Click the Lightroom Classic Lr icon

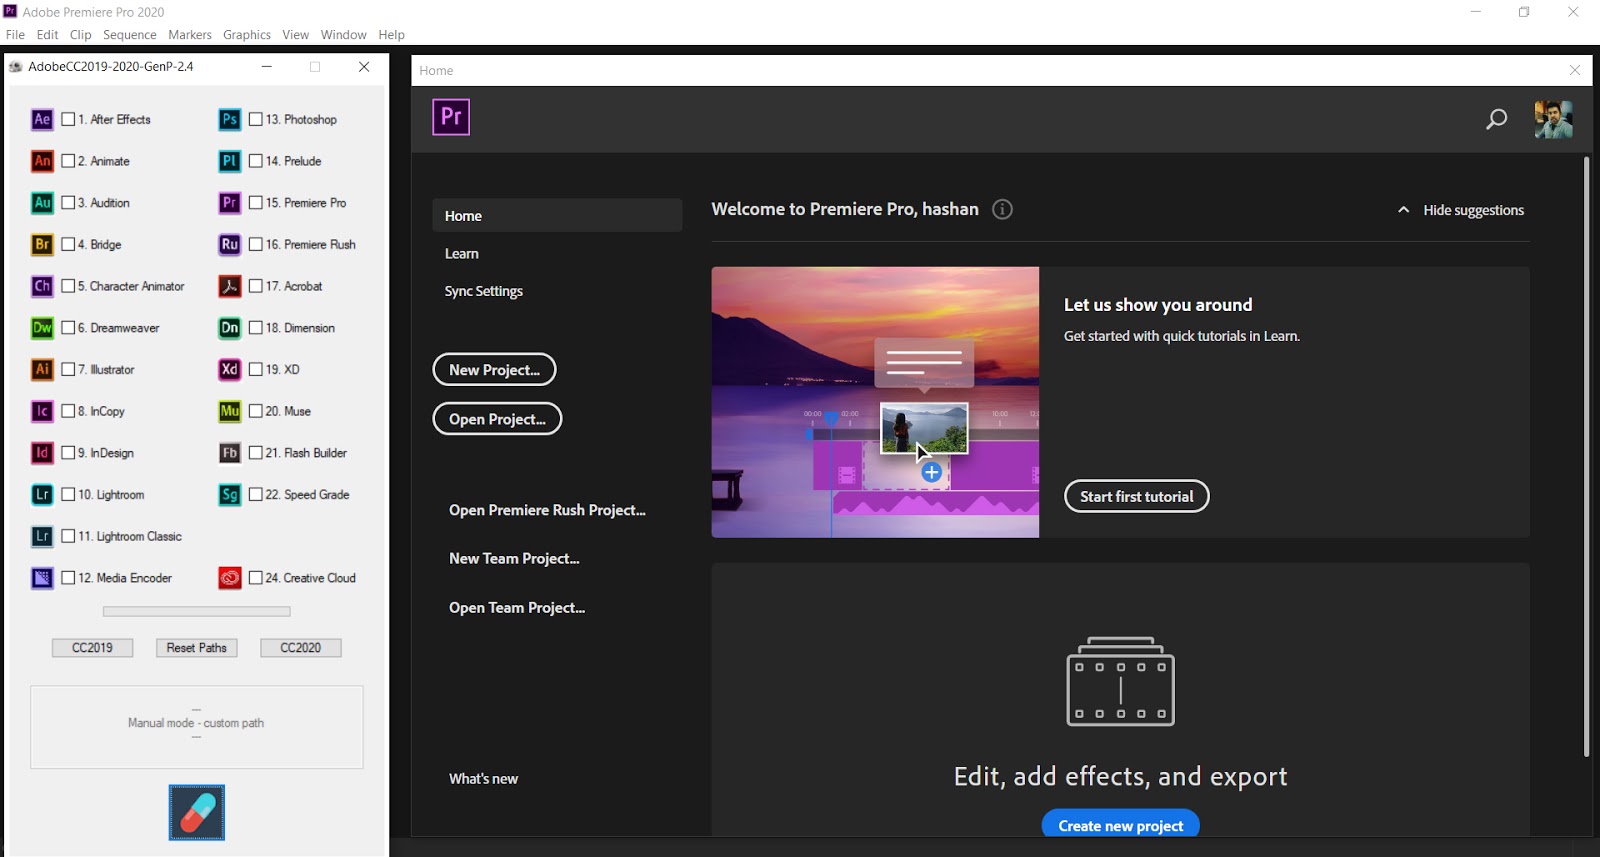coord(42,536)
